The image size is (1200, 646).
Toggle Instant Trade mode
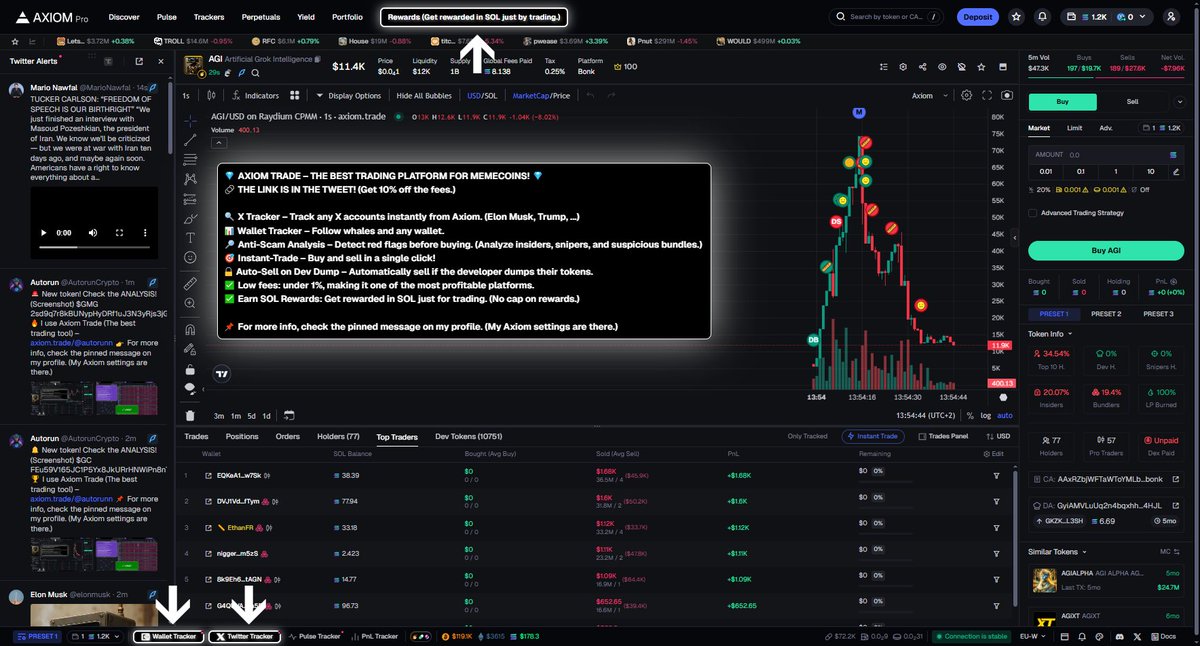[875, 436]
